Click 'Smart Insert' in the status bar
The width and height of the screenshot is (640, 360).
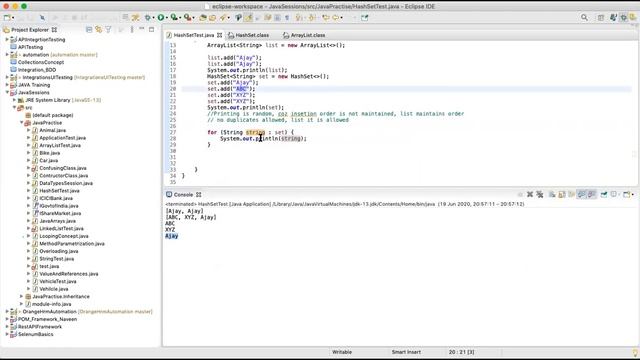click(x=406, y=352)
